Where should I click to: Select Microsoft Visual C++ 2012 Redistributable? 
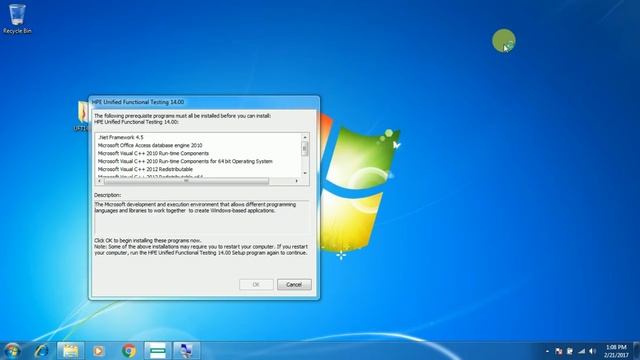(145, 169)
